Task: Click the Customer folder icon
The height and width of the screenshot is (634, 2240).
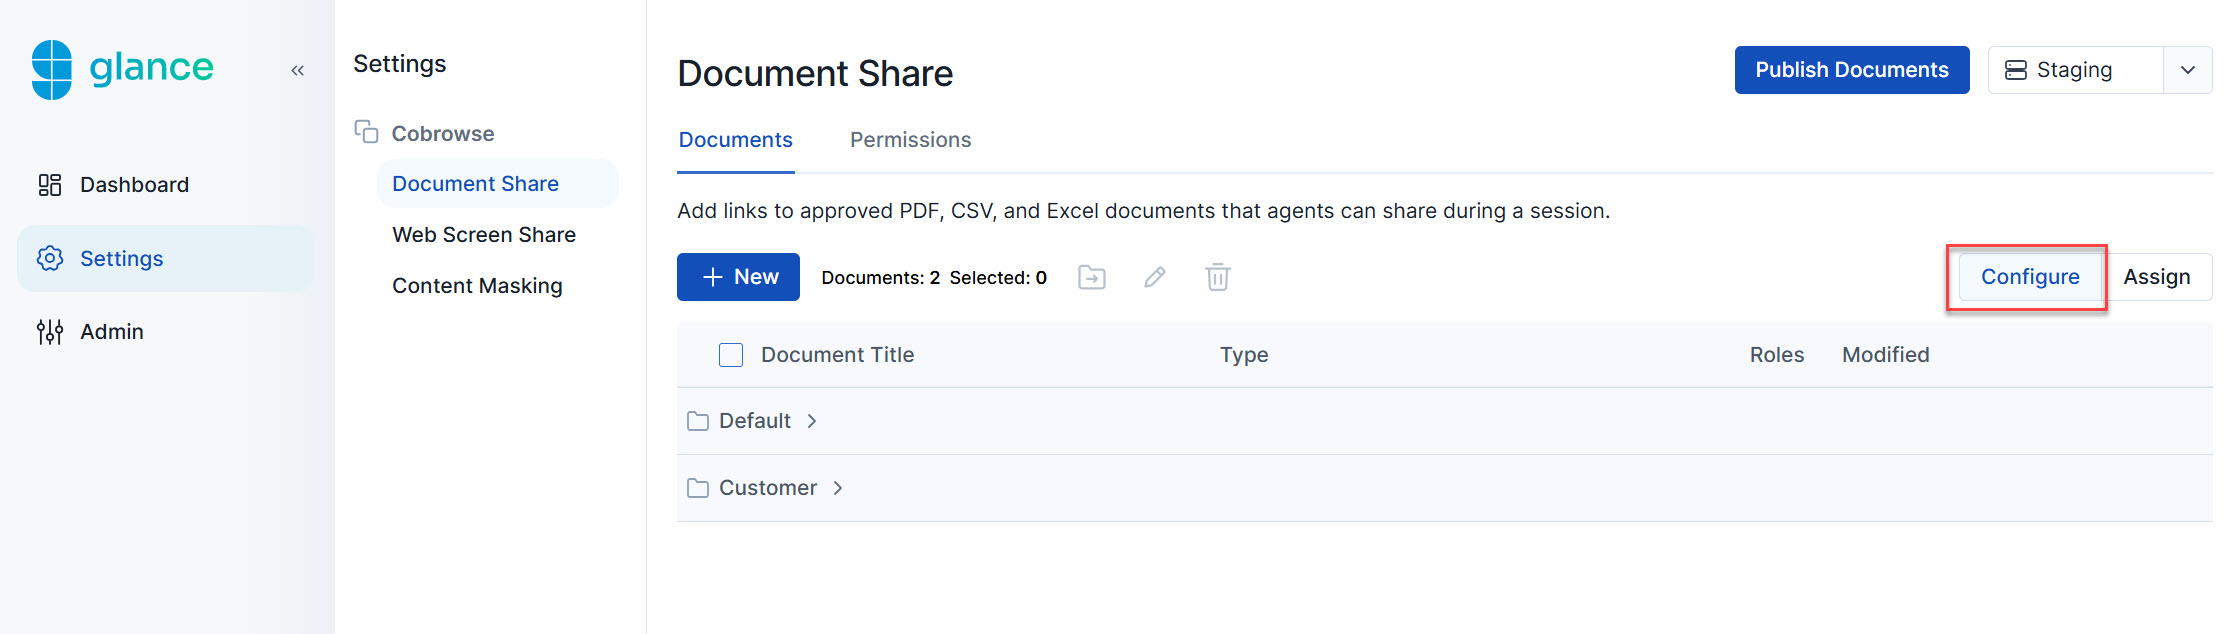Action: tap(698, 488)
